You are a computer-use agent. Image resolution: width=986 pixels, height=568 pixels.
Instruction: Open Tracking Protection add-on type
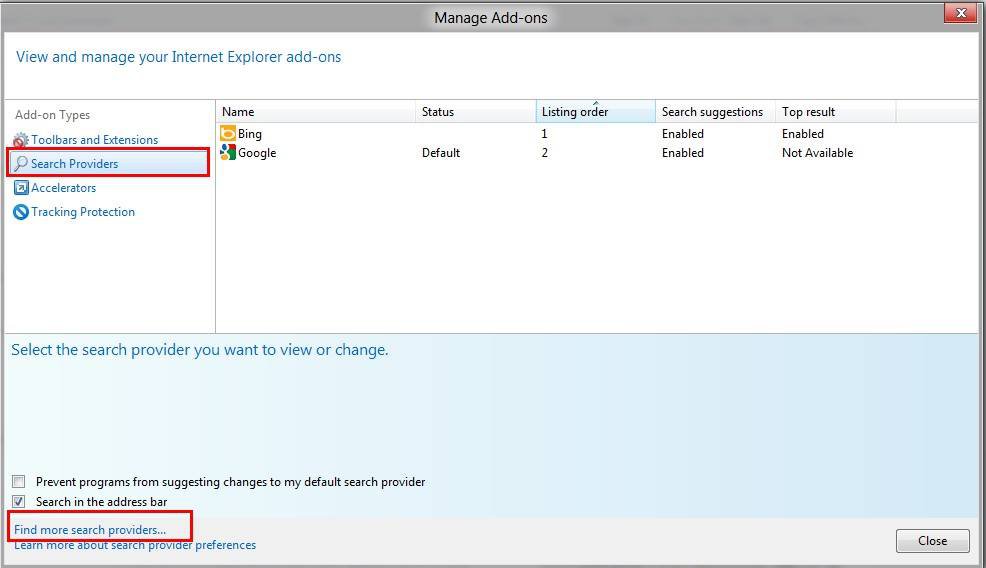[x=83, y=212]
